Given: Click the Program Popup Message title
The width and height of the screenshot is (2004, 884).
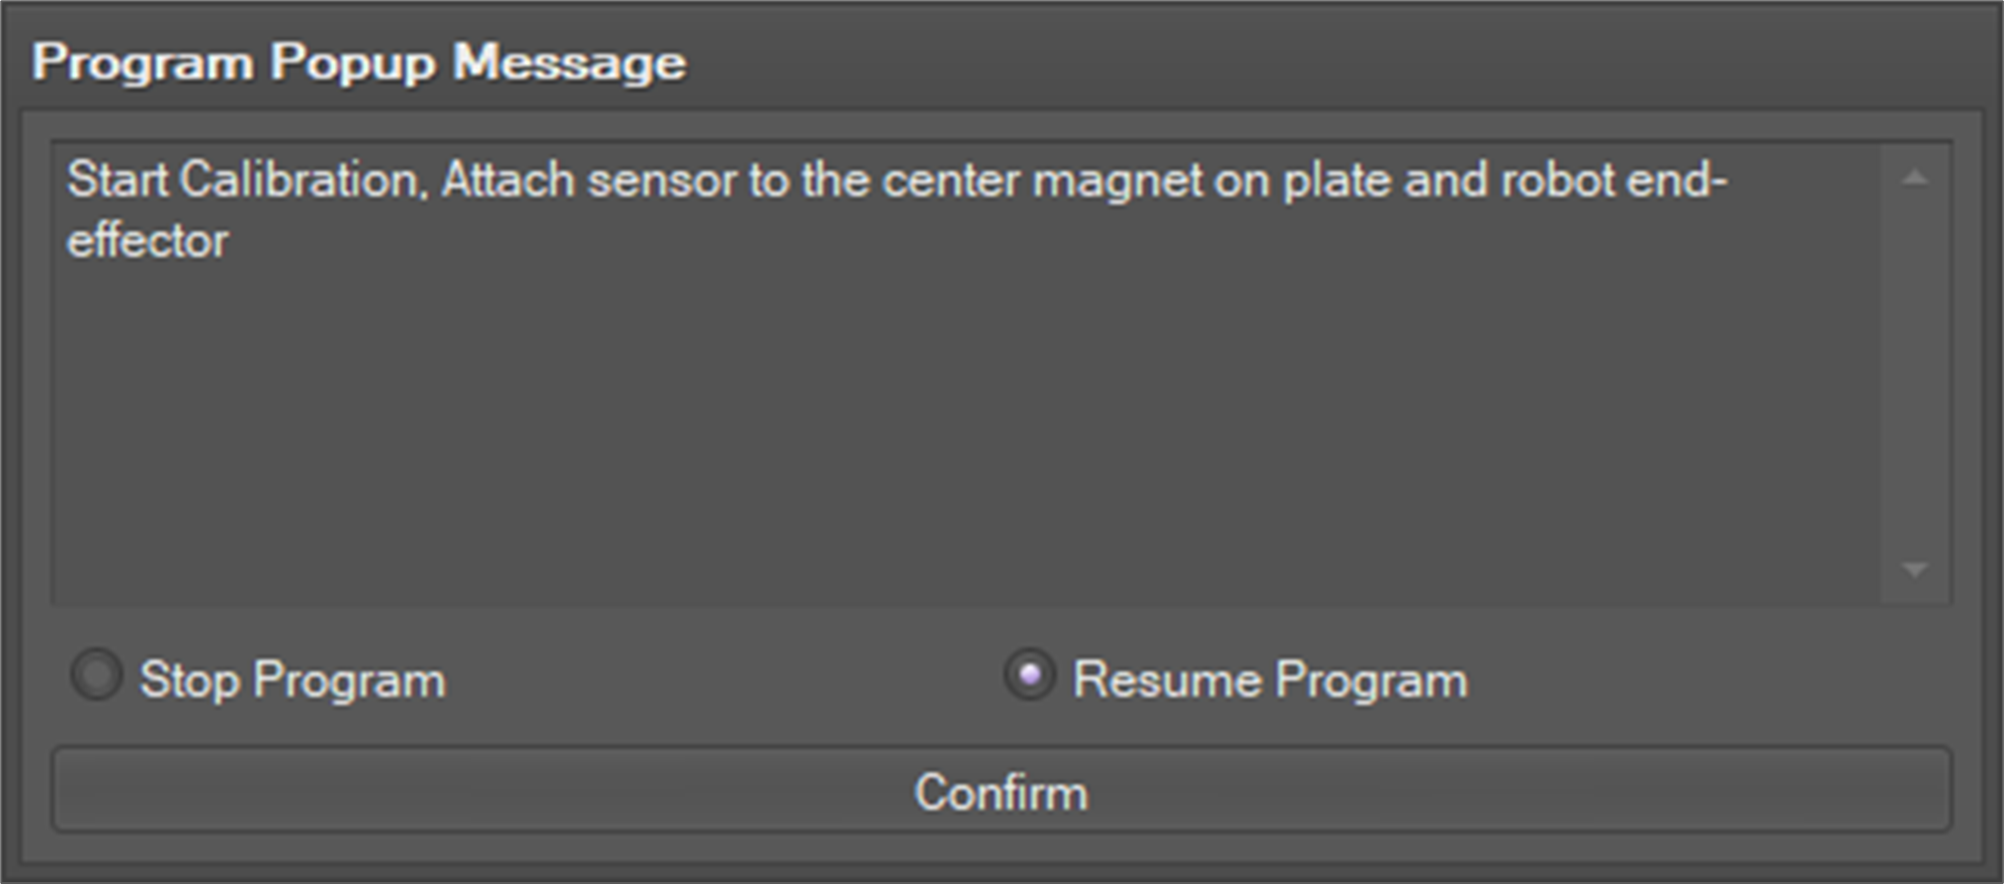Looking at the screenshot, I should [359, 62].
